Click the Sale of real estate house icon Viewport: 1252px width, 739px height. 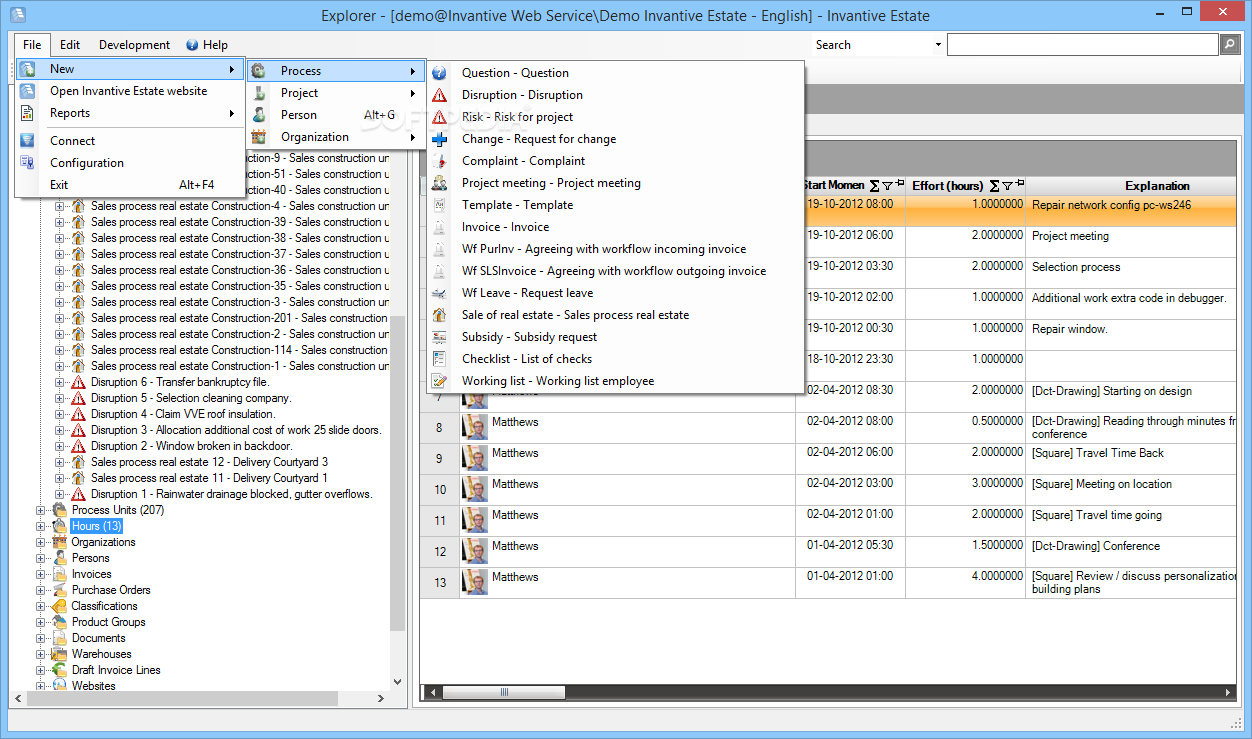tap(439, 315)
